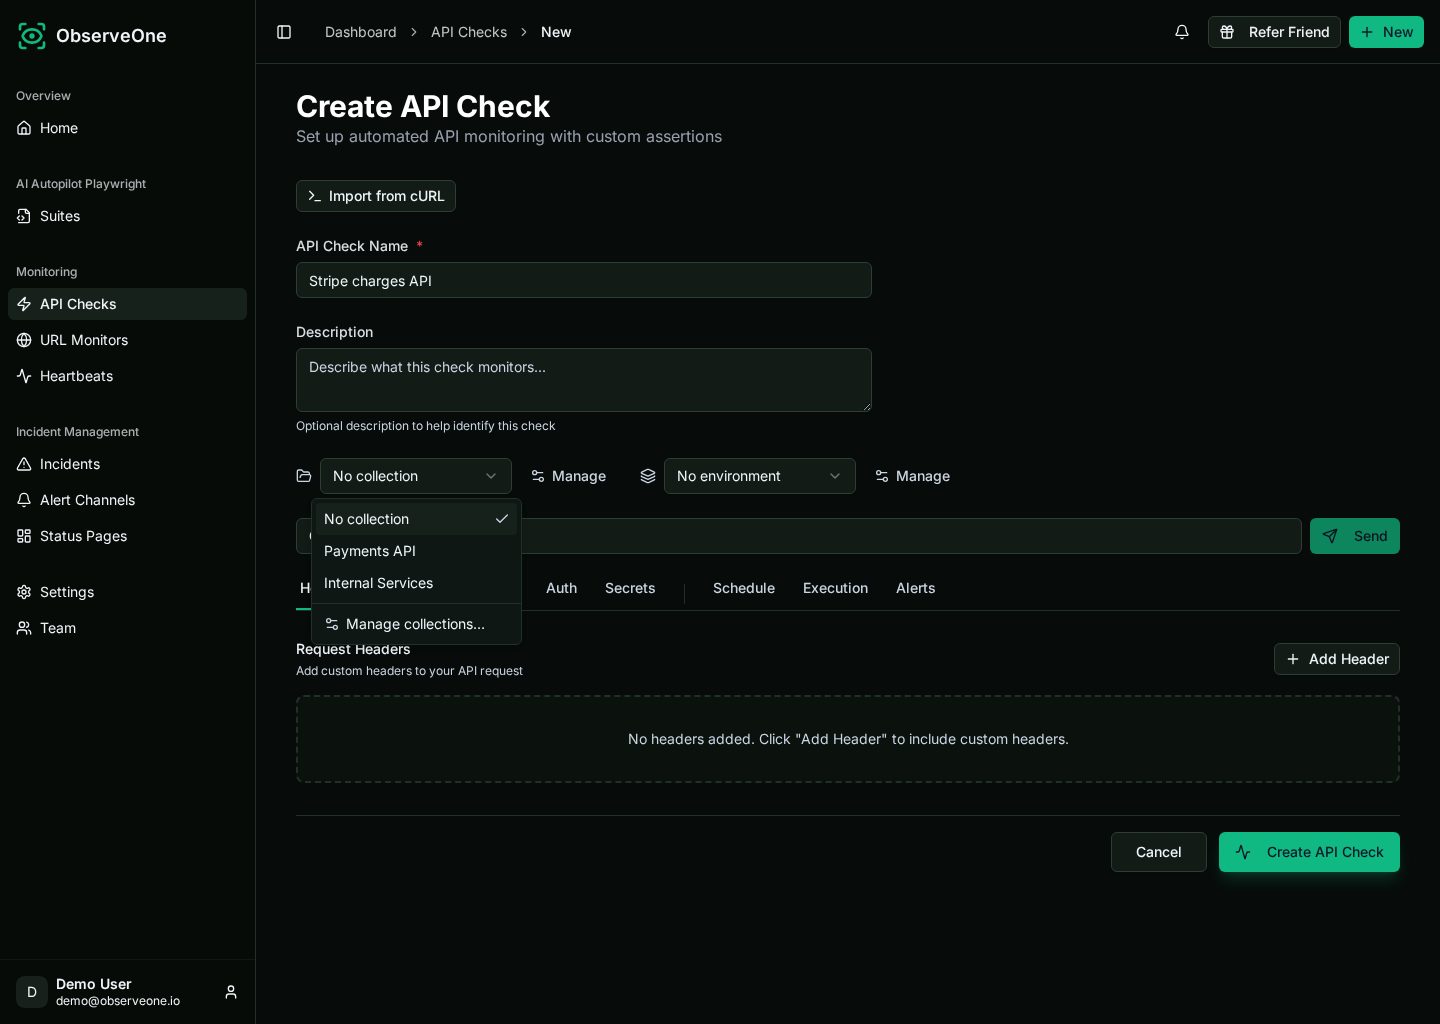1440x1024 pixels.
Task: Open Incidents in sidebar
Action: 127,464
